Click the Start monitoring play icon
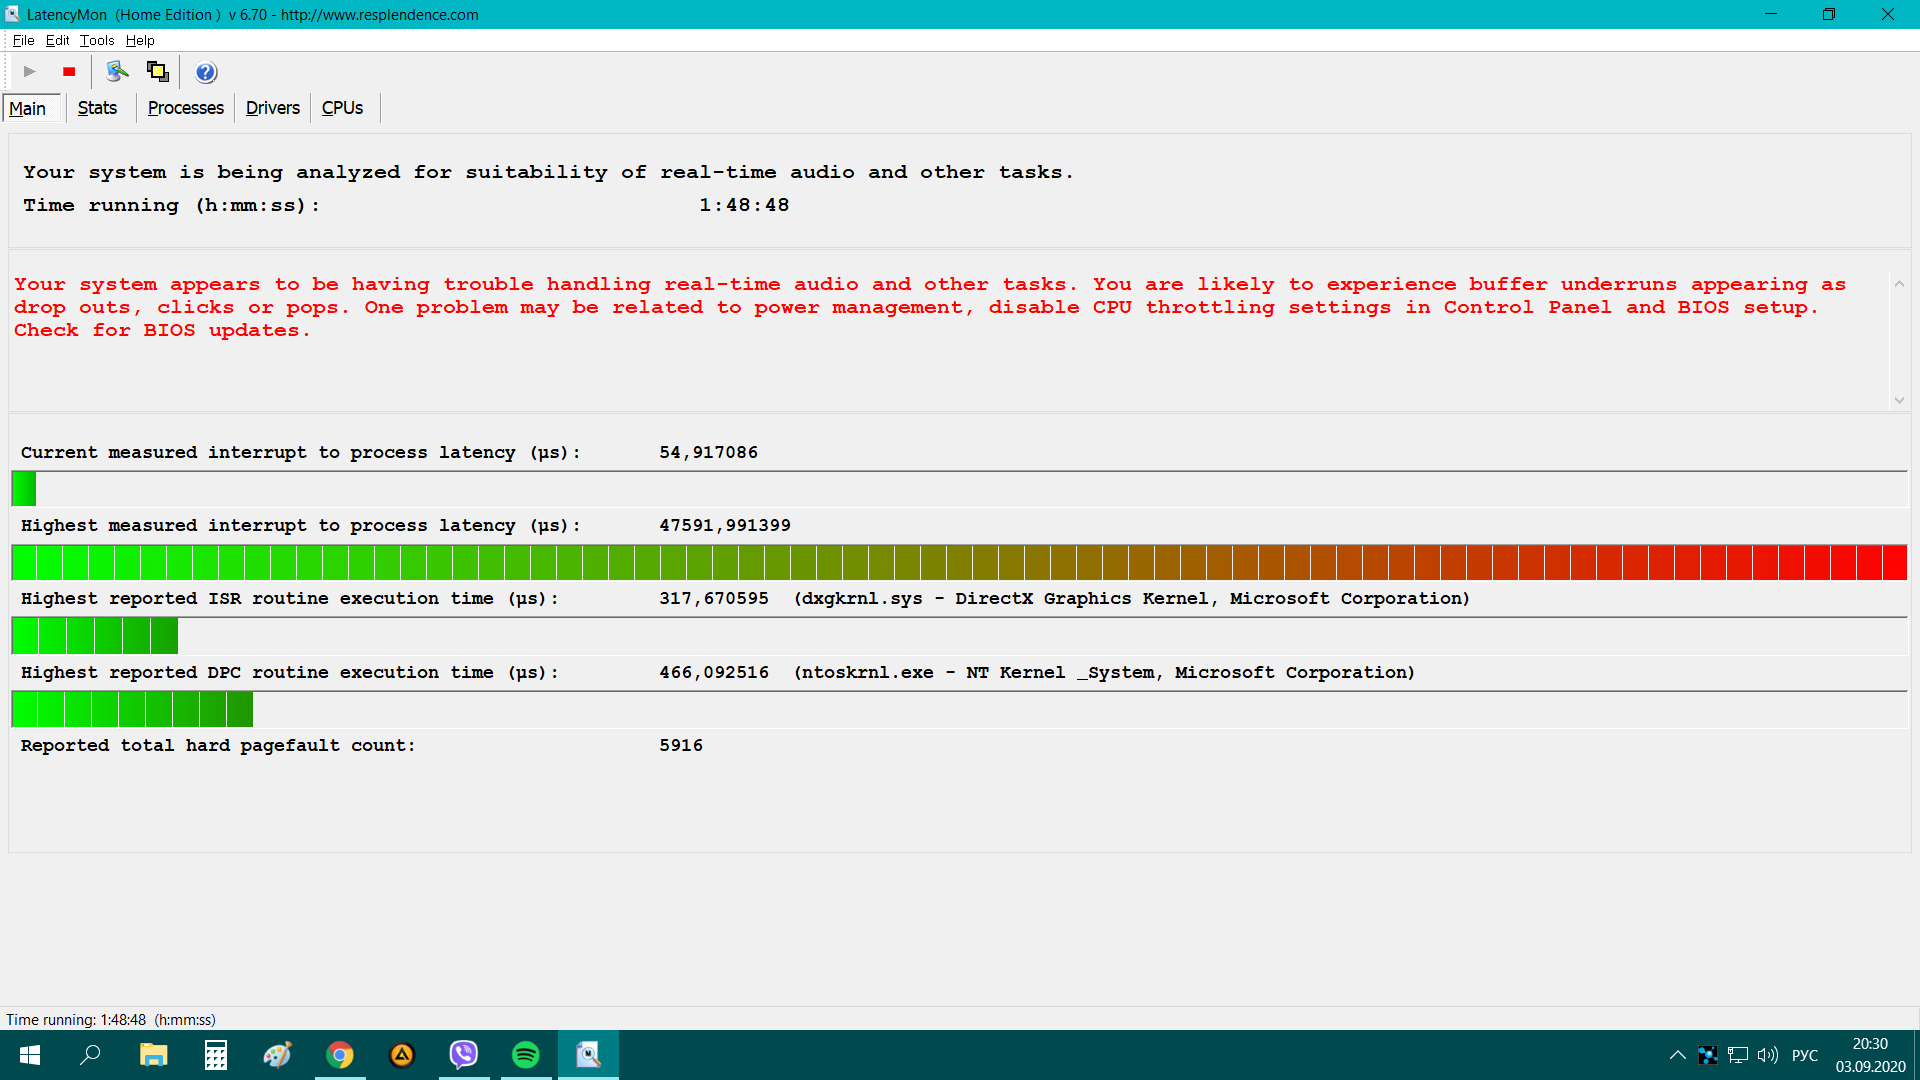Image resolution: width=1920 pixels, height=1080 pixels. click(29, 71)
